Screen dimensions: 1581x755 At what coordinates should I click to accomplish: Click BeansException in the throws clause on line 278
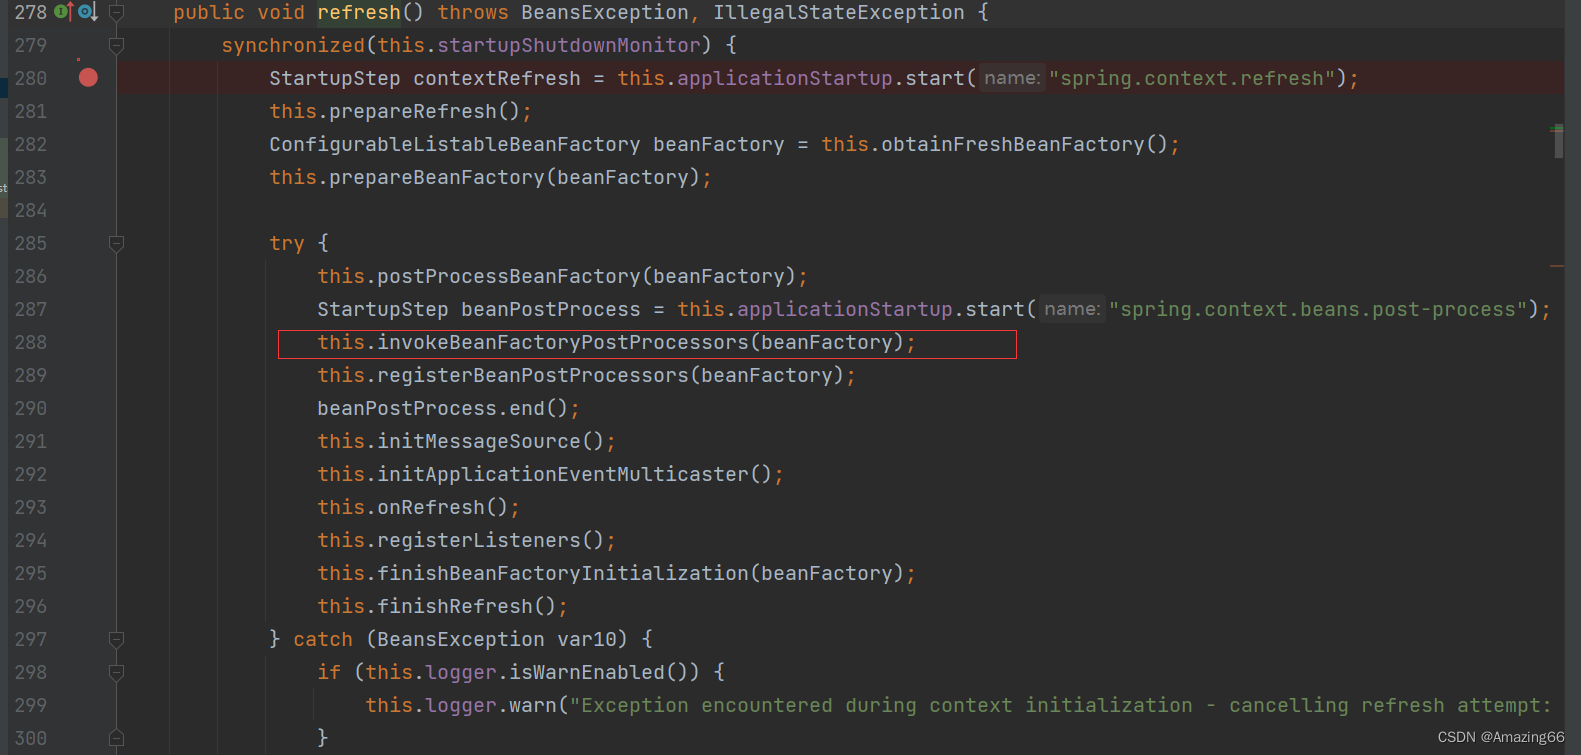[605, 12]
